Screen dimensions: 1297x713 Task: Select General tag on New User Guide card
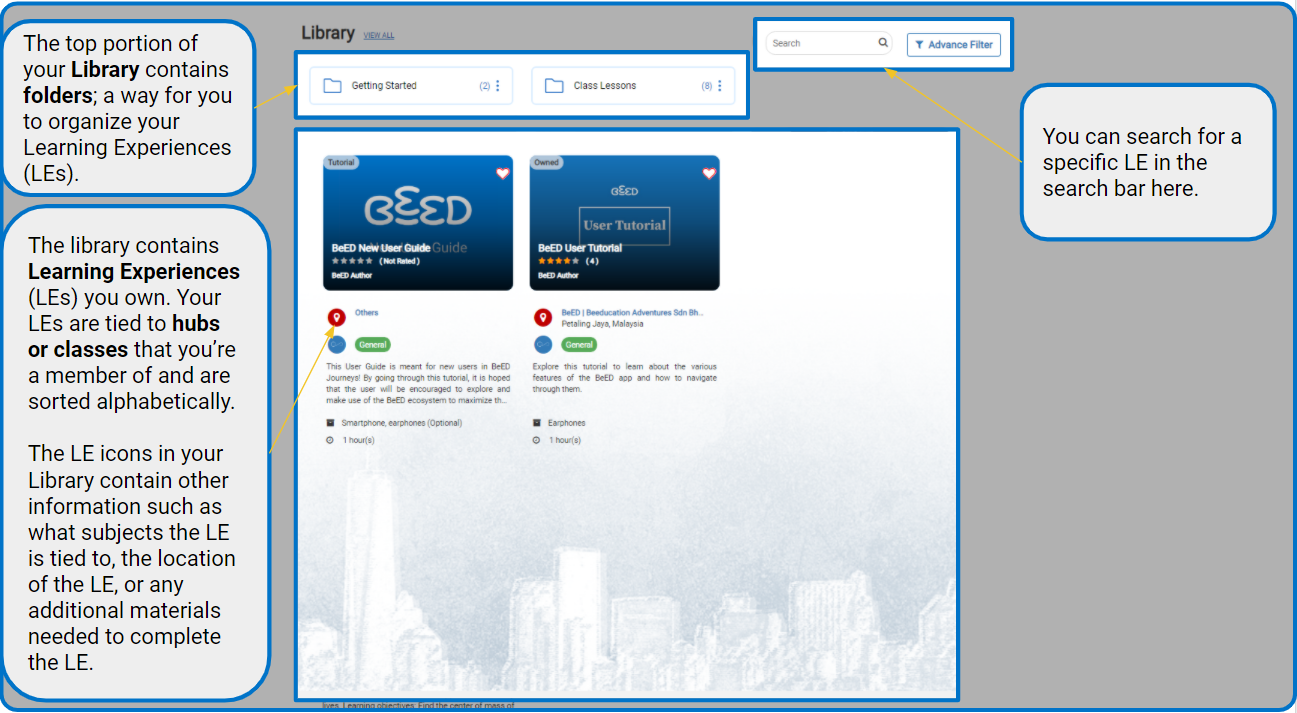coord(372,344)
